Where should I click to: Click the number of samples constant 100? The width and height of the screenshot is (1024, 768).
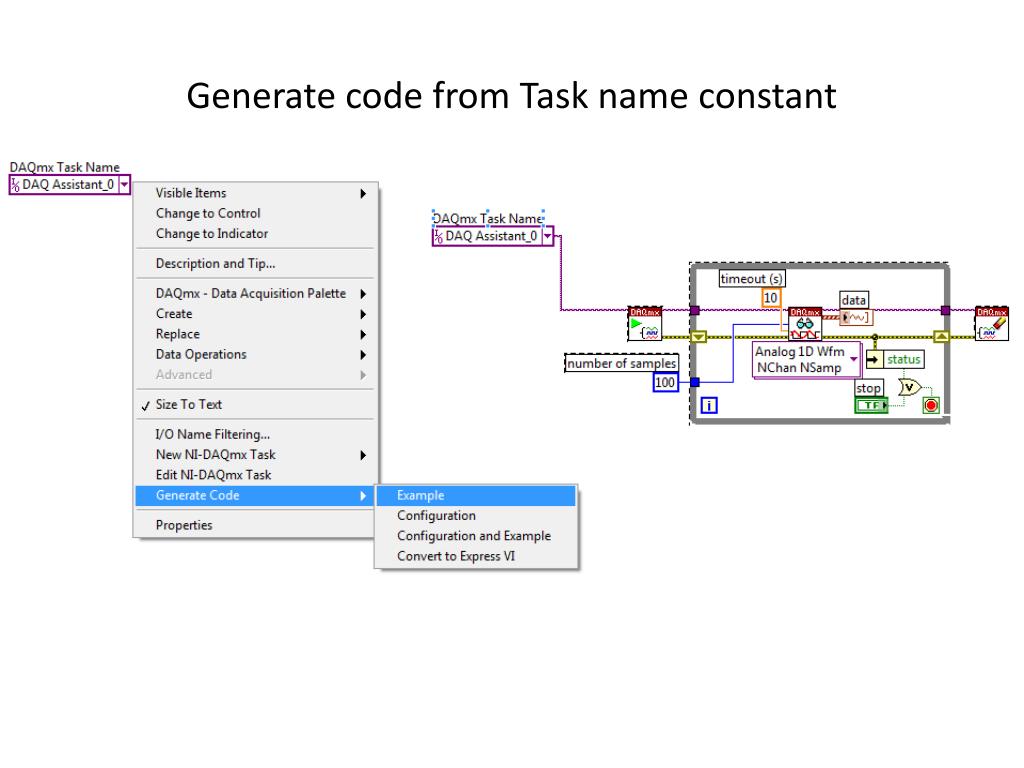[x=665, y=382]
